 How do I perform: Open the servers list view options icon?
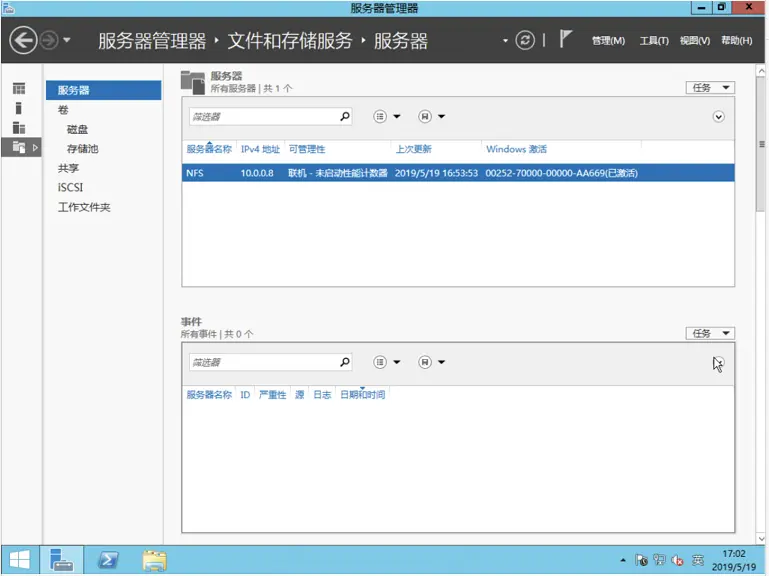pyautogui.click(x=380, y=116)
